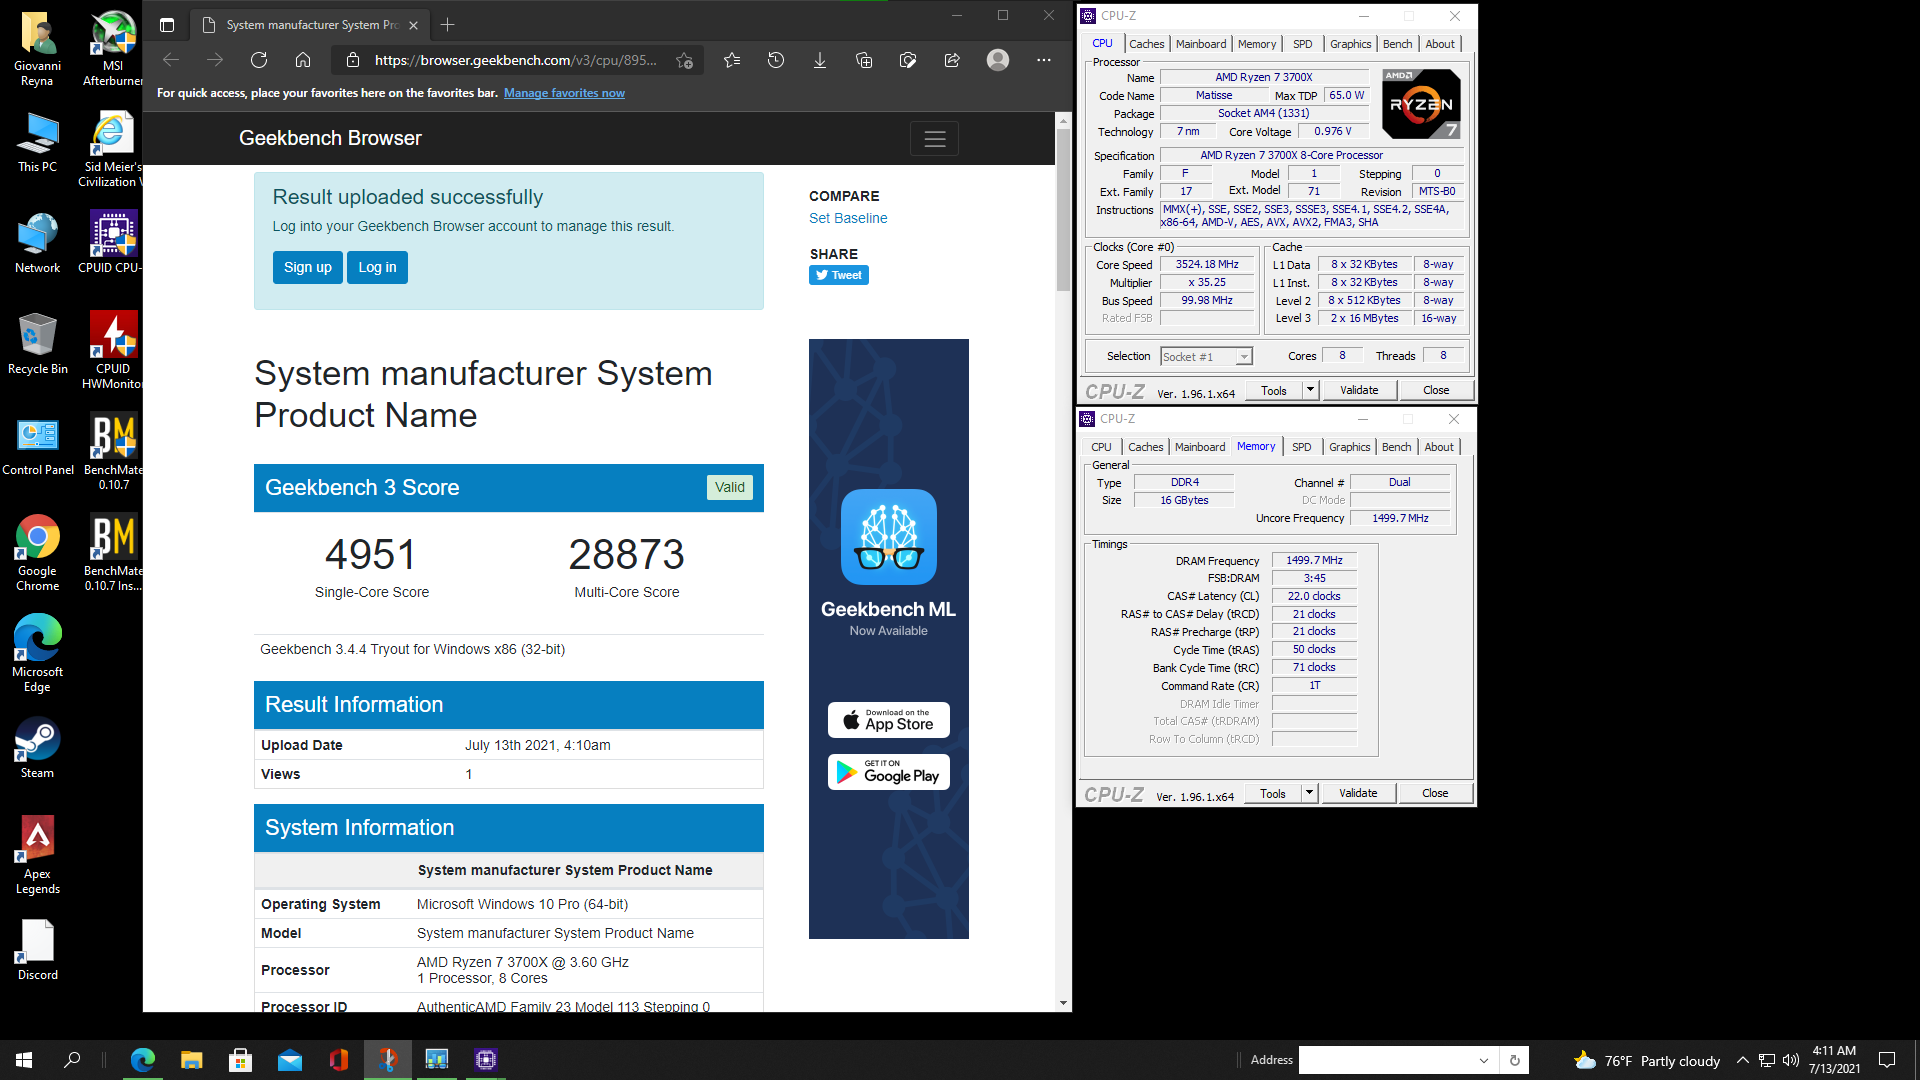The width and height of the screenshot is (1920, 1080).
Task: Click the taskbar Address refresh button
Action: point(1514,1060)
